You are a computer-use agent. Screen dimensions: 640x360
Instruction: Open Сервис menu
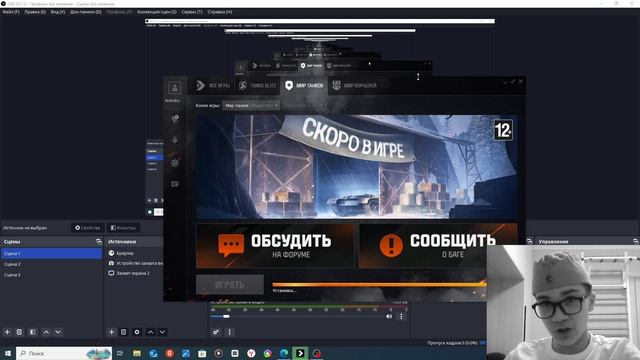[192, 12]
